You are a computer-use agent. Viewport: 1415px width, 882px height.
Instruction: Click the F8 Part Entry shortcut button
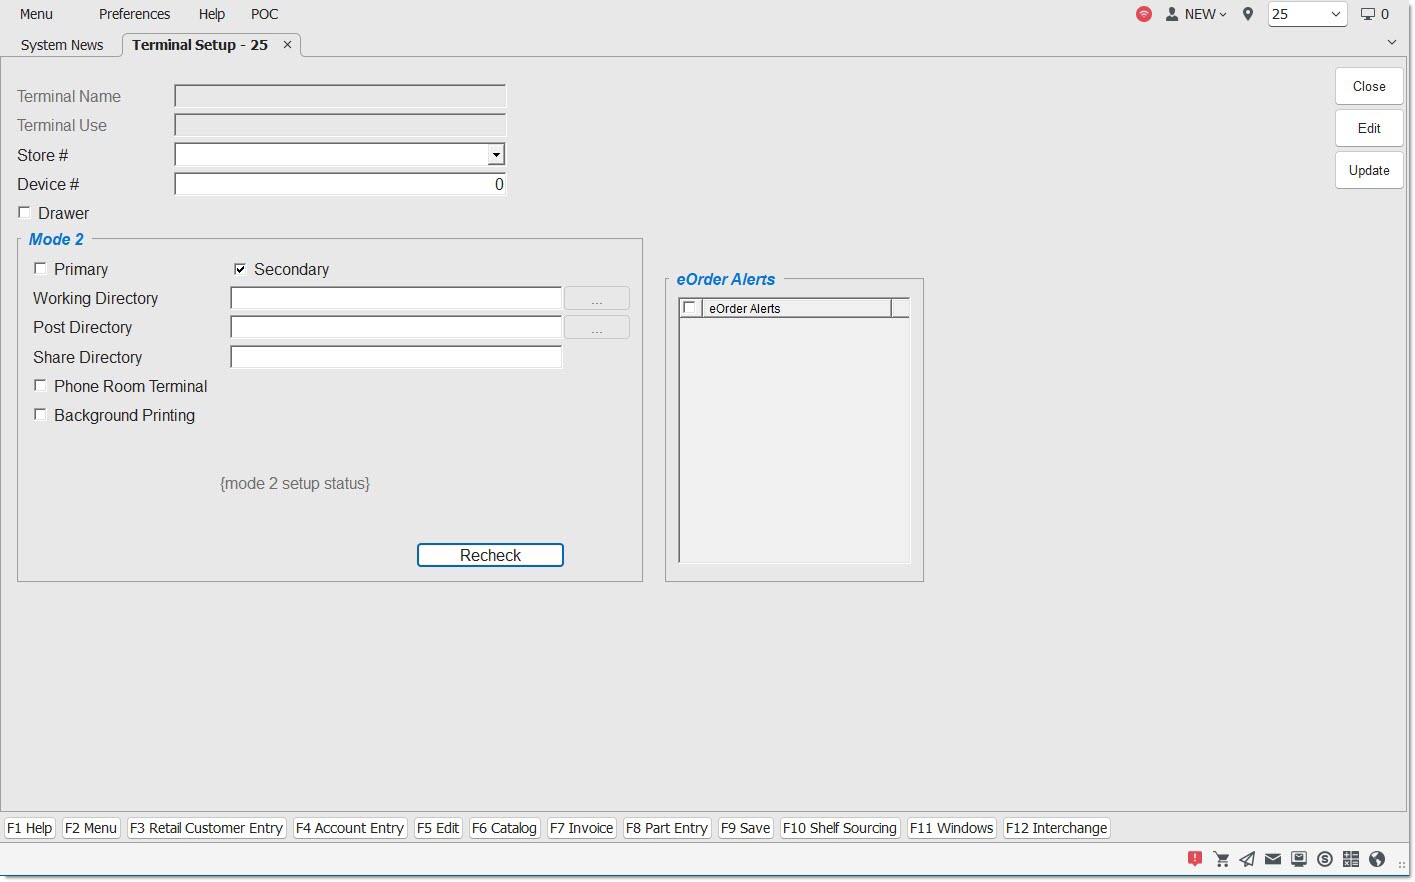666,828
